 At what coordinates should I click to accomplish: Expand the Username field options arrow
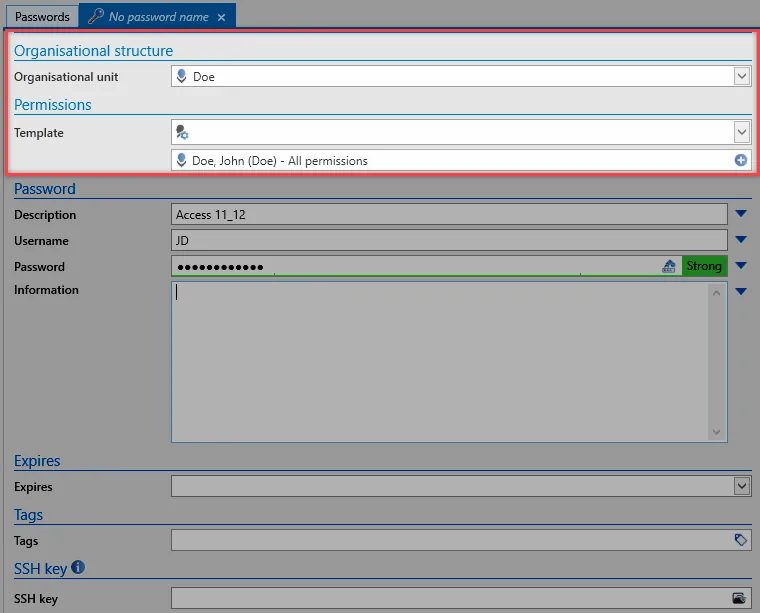coord(741,239)
